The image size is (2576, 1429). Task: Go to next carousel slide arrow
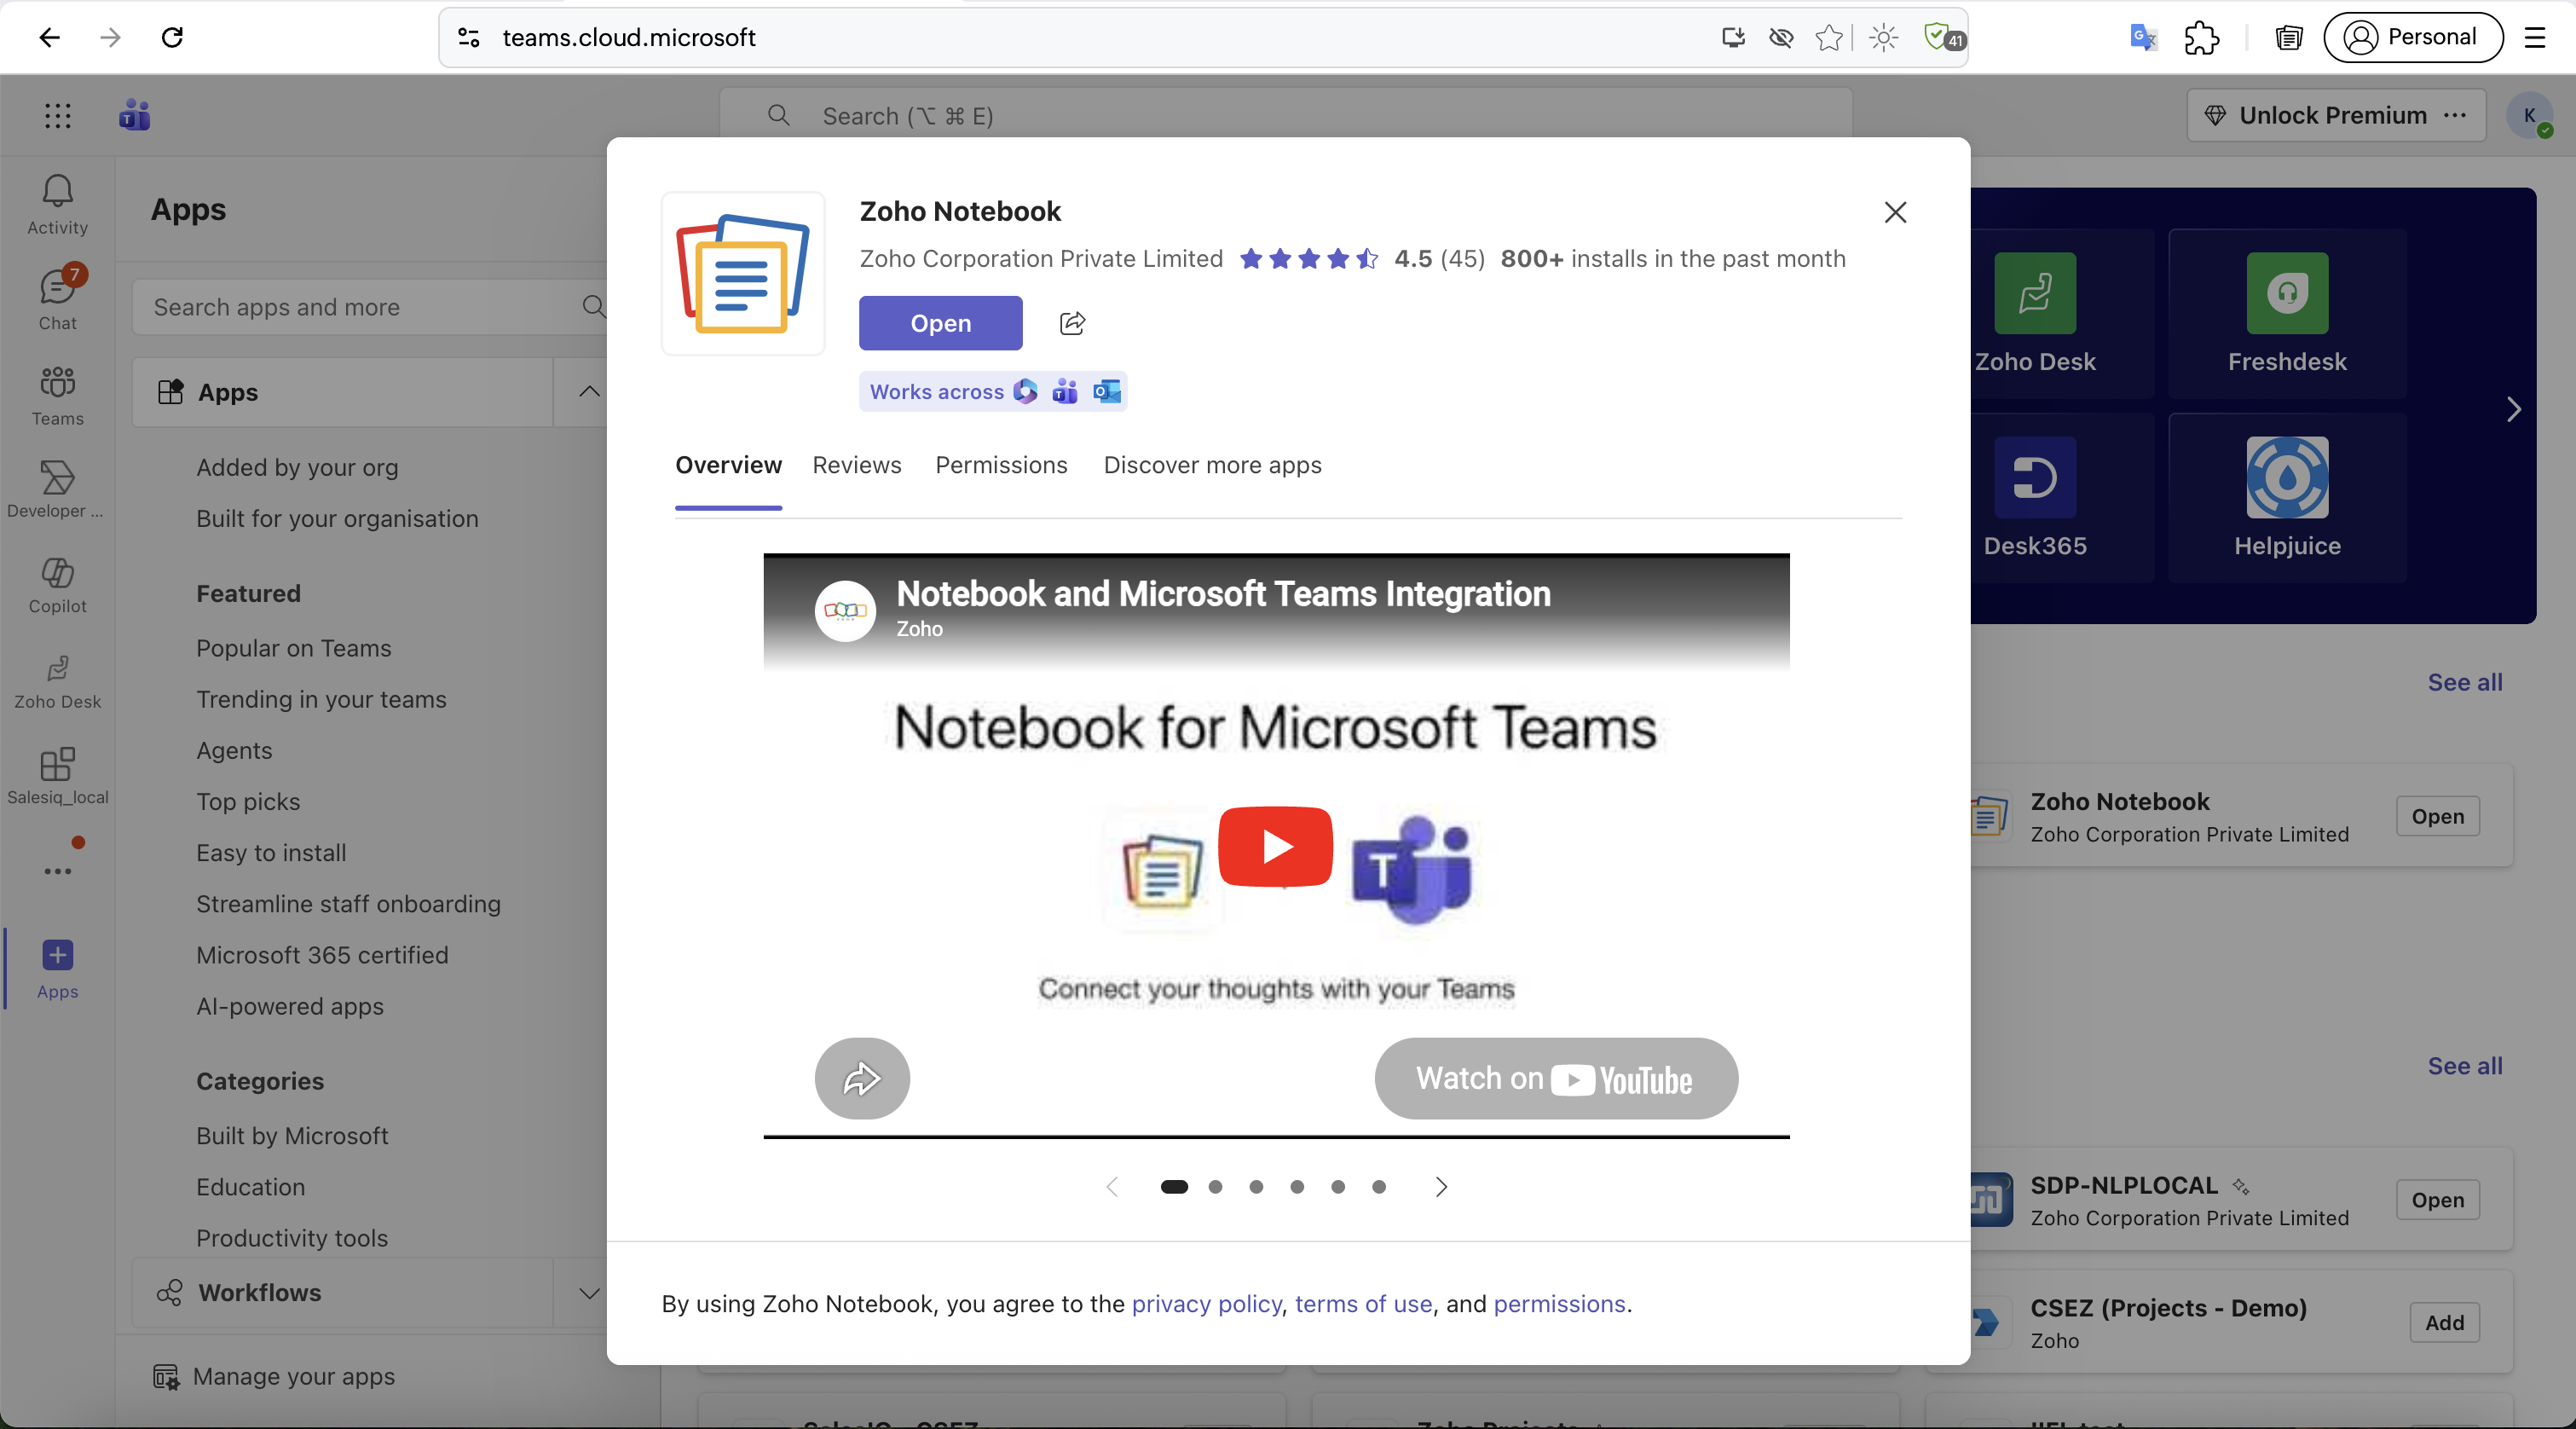coord(1441,1186)
